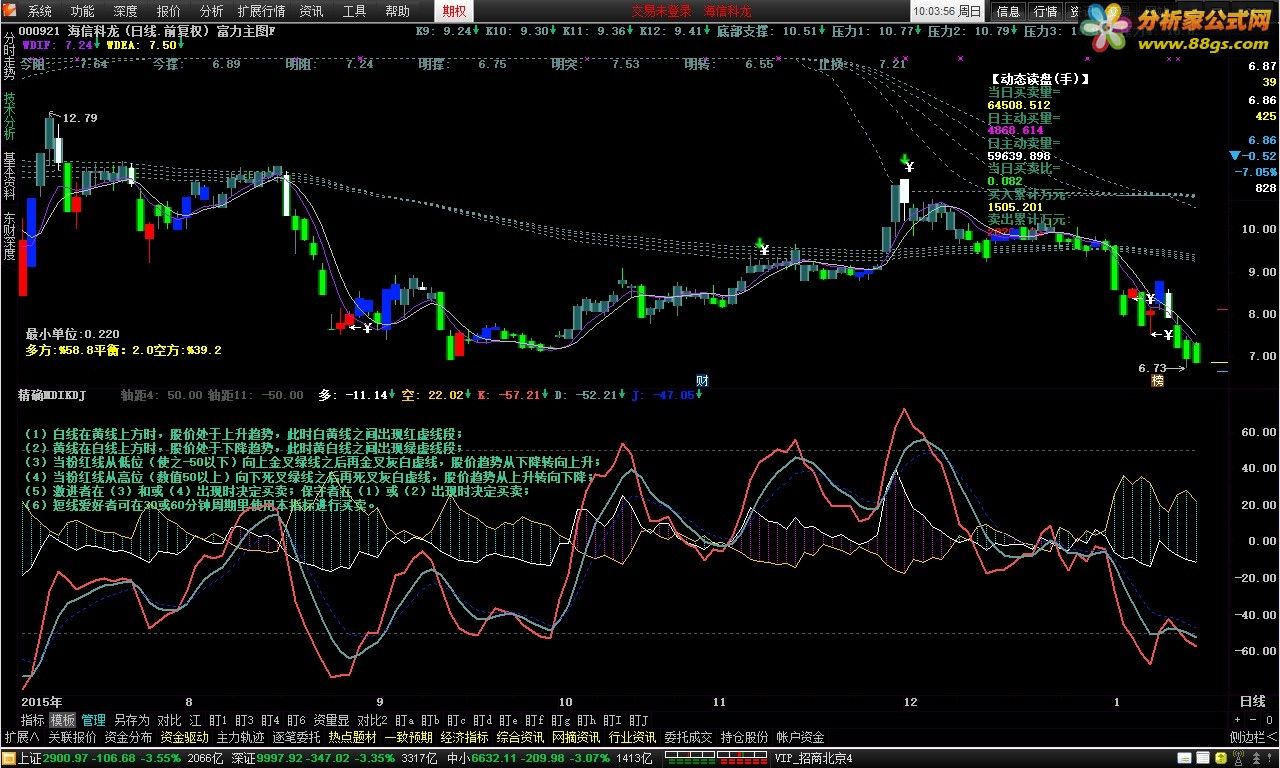Select 基本资料 in left sidebar
The image size is (1280, 768).
(x=9, y=176)
